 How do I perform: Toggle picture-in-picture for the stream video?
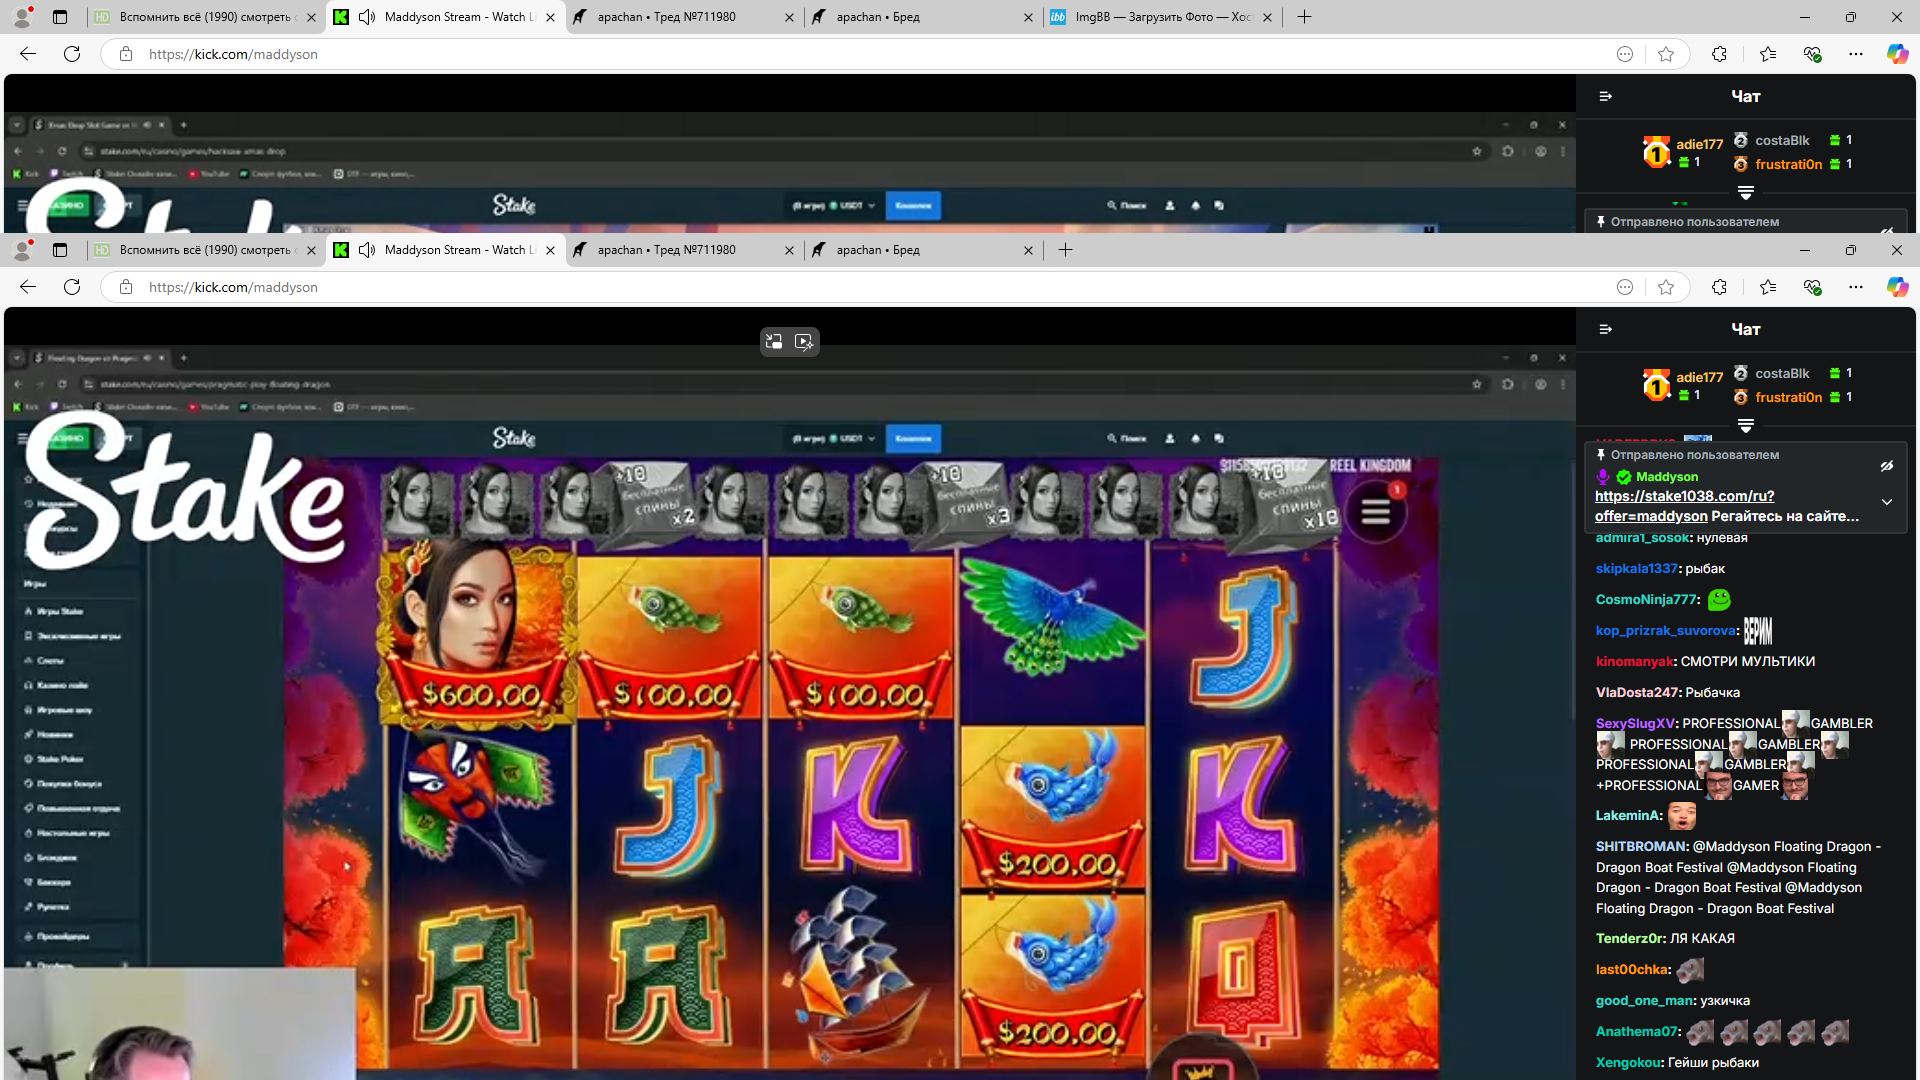point(774,342)
